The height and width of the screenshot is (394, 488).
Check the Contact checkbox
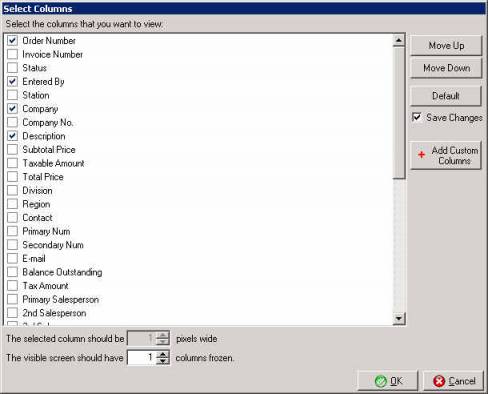[x=12, y=218]
